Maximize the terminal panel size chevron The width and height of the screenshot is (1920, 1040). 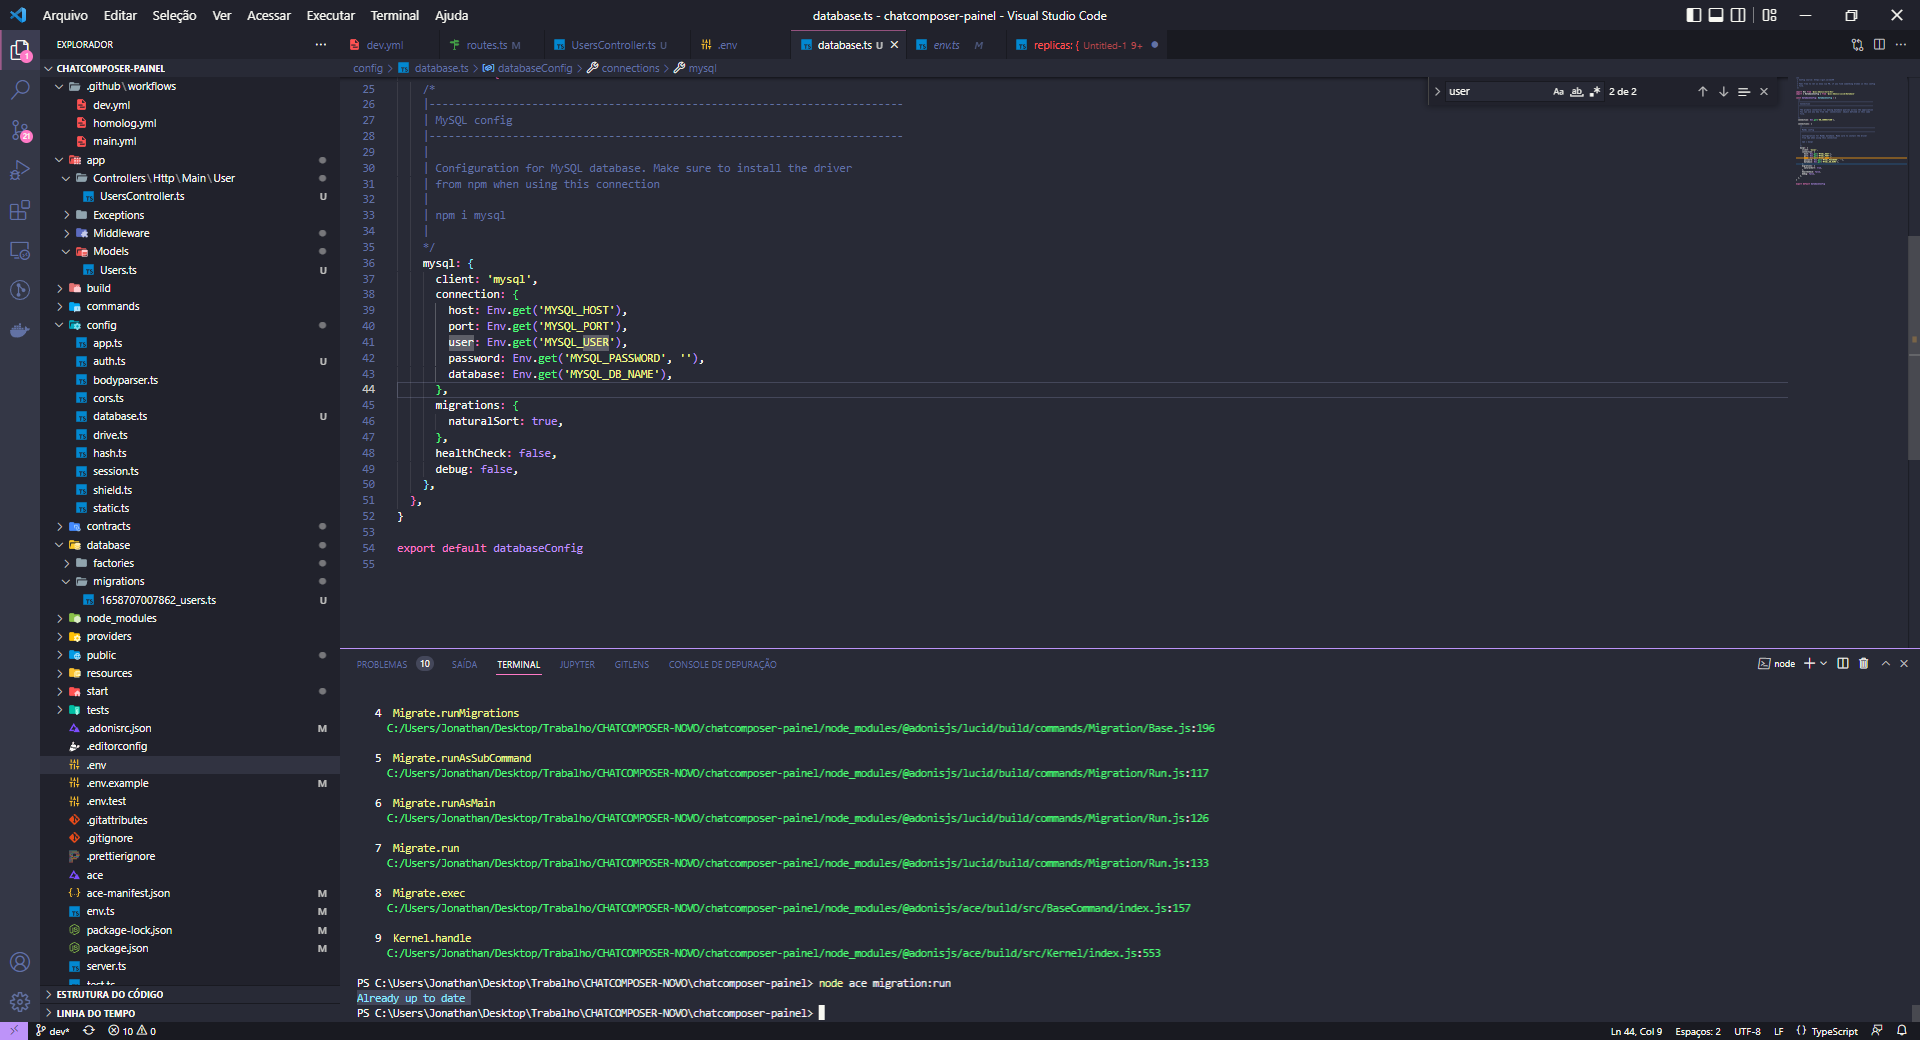1886,663
